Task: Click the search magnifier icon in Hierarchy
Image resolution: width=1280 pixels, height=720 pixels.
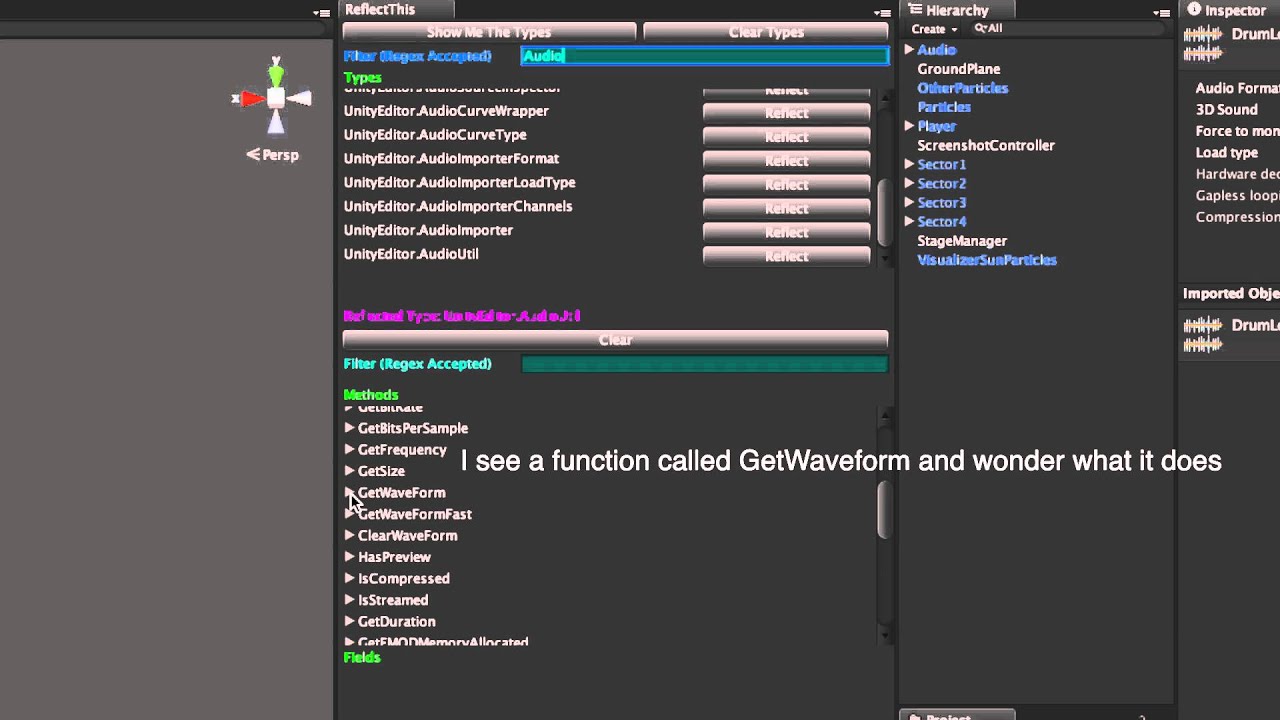Action: 980,29
